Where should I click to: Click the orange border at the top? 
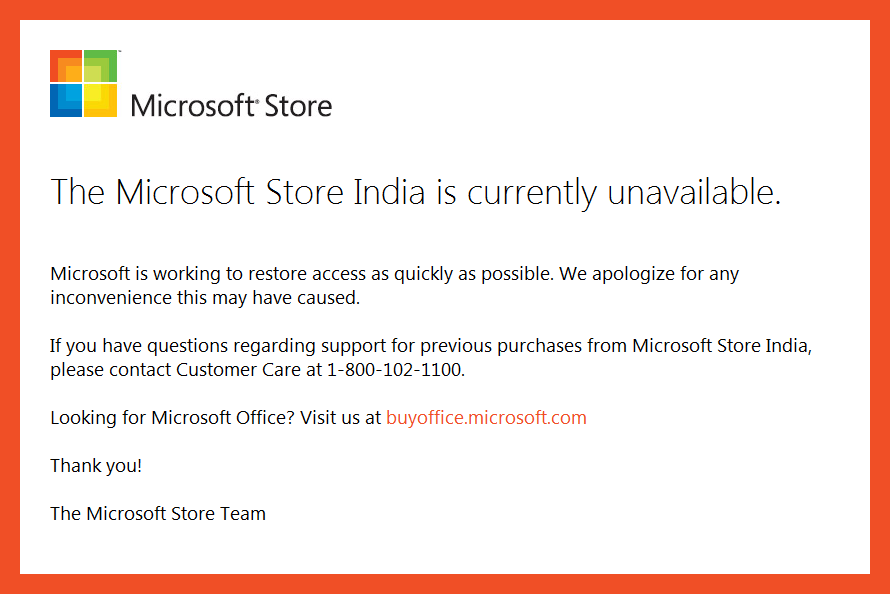pos(446,10)
